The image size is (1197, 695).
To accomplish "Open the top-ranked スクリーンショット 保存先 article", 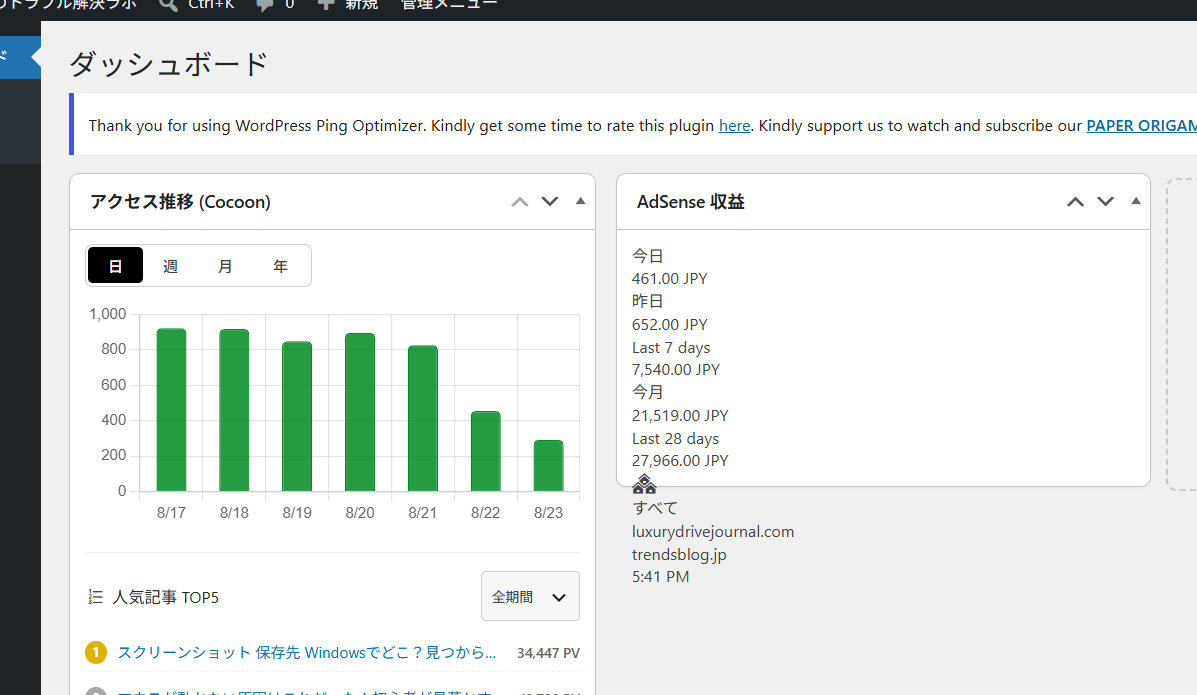I will point(307,652).
